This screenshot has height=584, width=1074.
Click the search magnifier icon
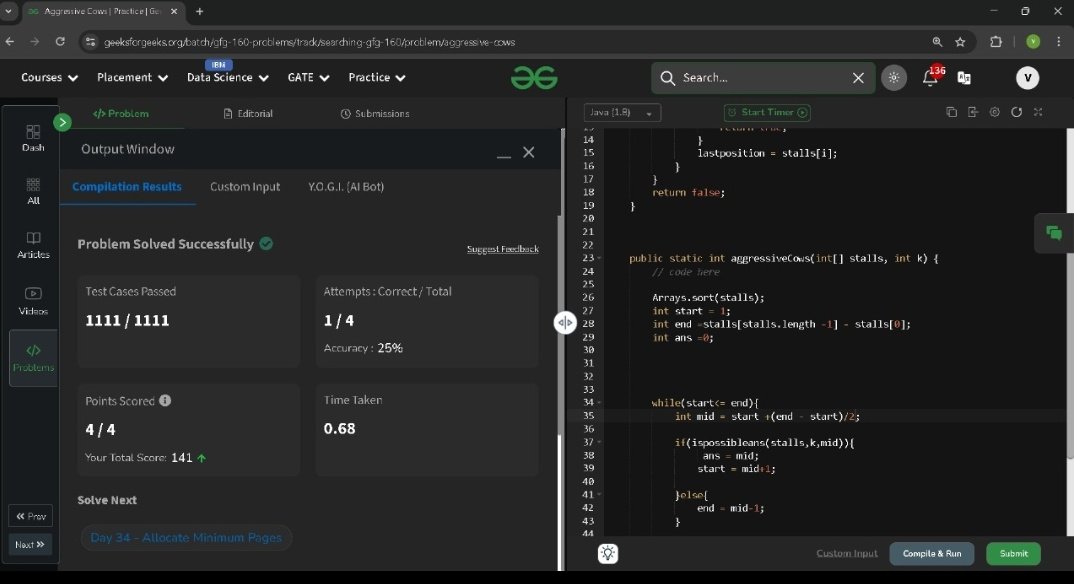pos(667,78)
